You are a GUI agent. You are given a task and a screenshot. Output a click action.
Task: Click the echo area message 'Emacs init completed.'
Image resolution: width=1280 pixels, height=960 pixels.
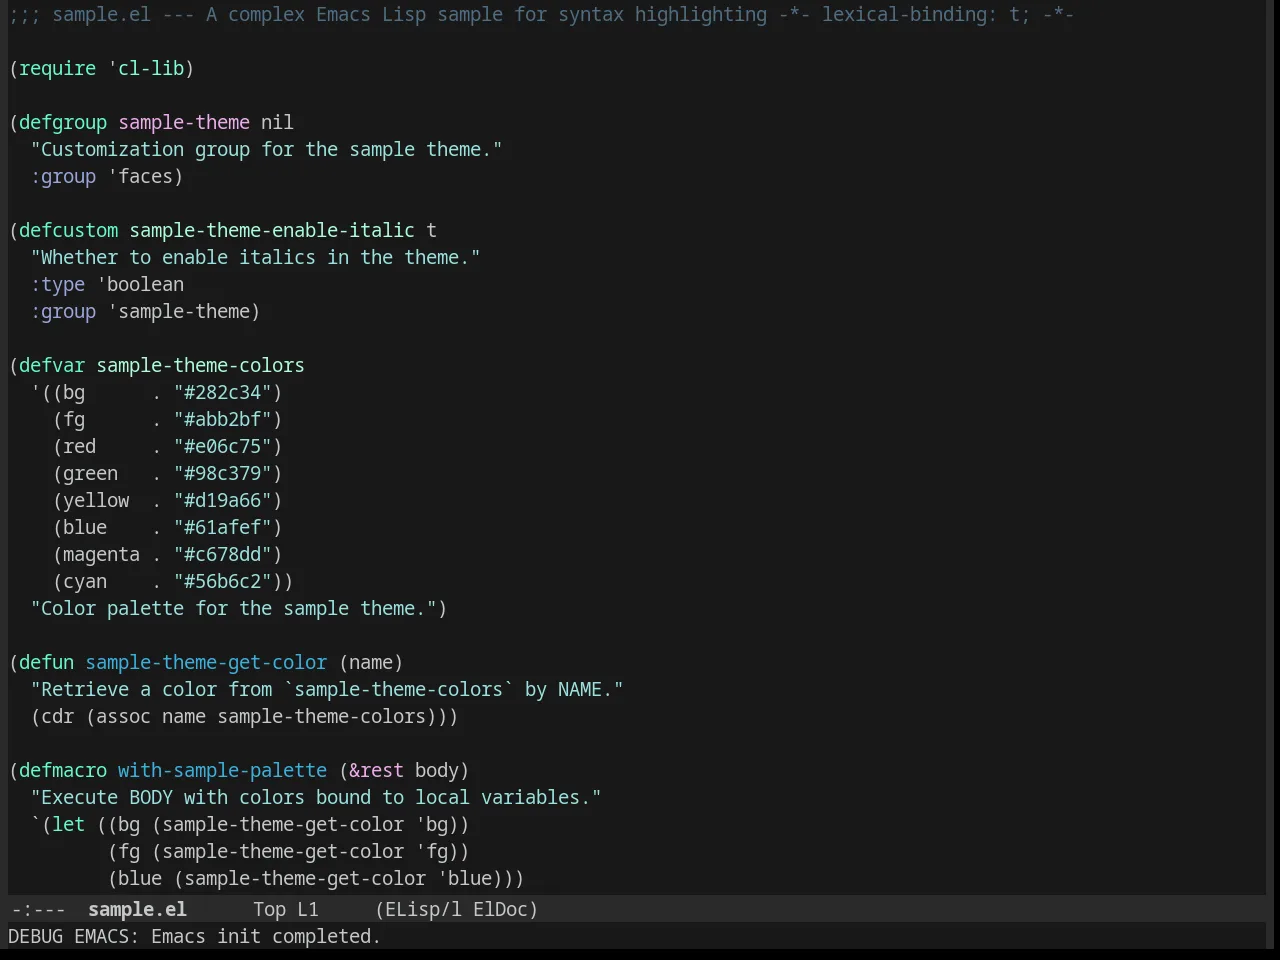coord(266,936)
